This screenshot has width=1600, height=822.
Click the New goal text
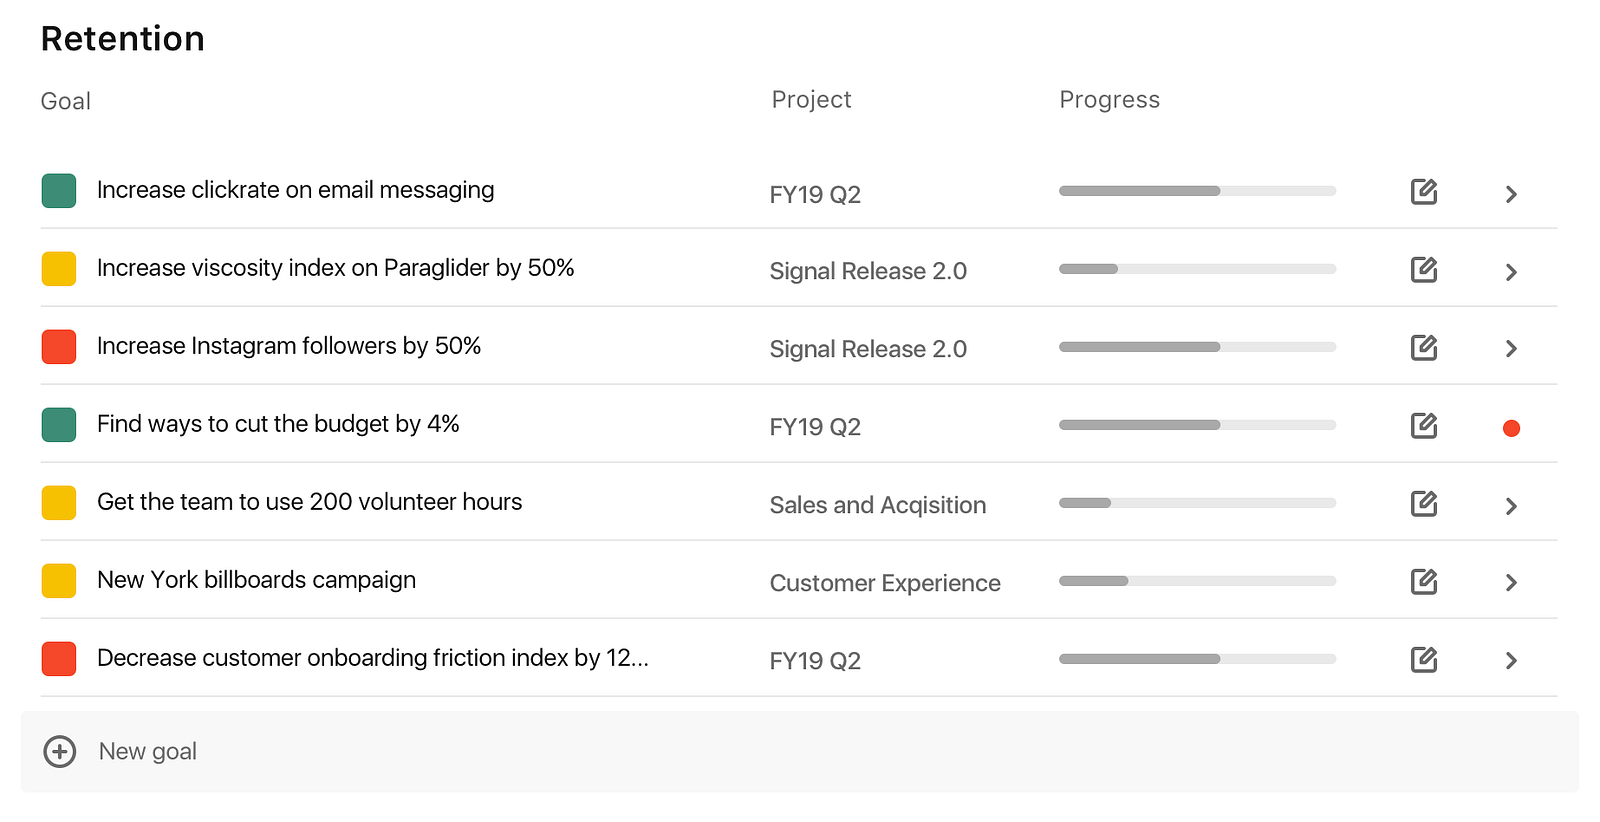click(147, 751)
